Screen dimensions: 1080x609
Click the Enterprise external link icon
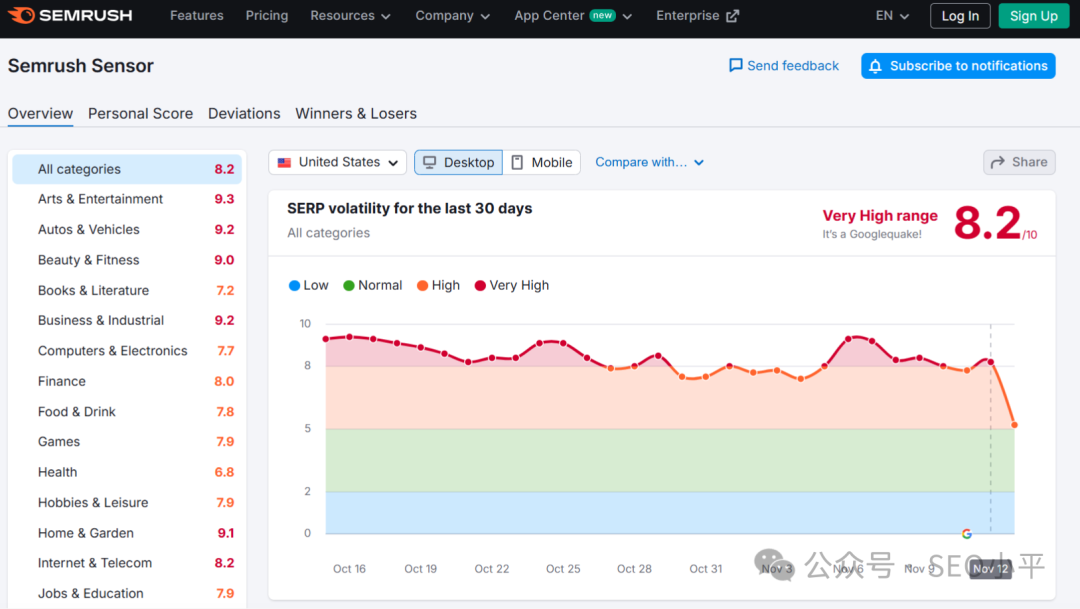732,16
